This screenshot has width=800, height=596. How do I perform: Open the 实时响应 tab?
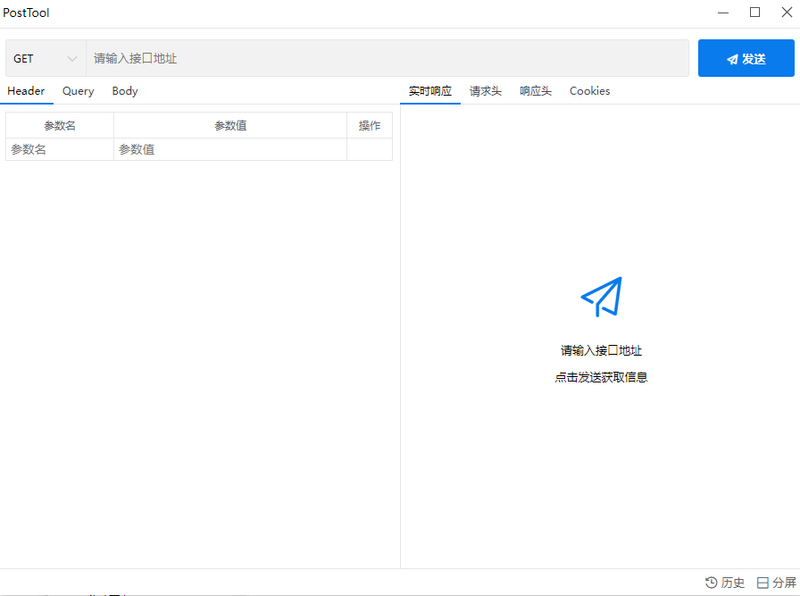click(x=430, y=91)
